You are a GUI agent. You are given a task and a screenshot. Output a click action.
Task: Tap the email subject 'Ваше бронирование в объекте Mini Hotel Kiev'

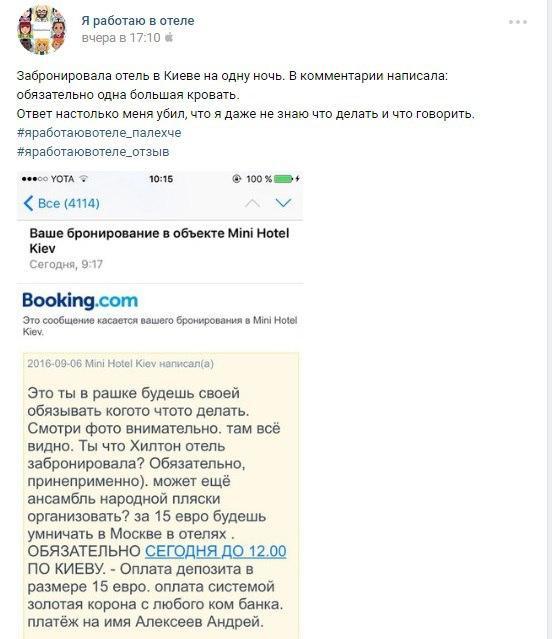[x=159, y=240]
